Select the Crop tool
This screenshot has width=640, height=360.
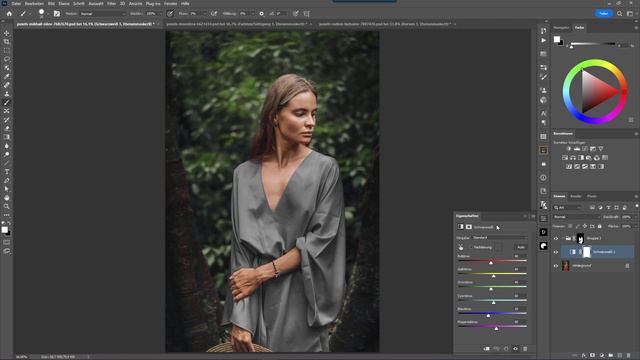tap(7, 42)
